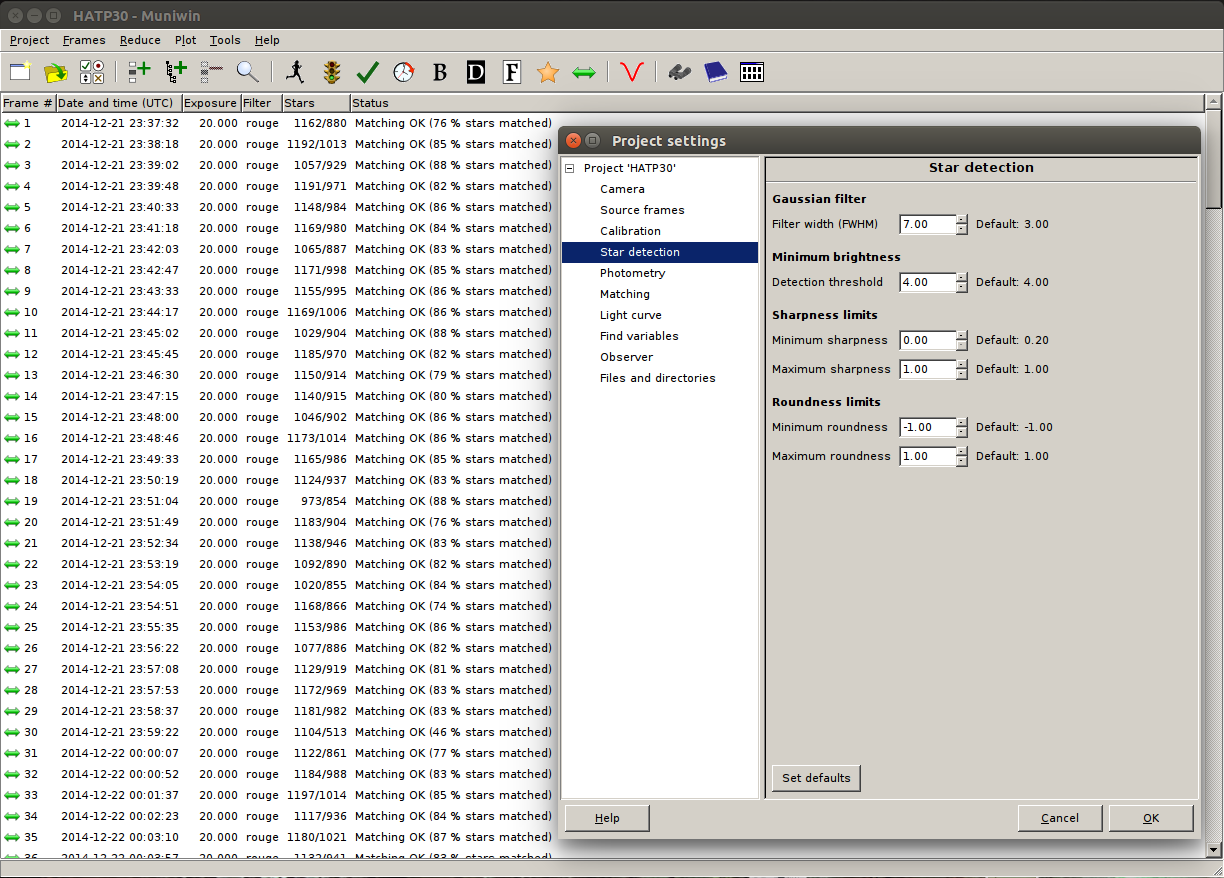This screenshot has height=878, width=1224.
Task: Select Camera settings page
Action: [x=622, y=189]
